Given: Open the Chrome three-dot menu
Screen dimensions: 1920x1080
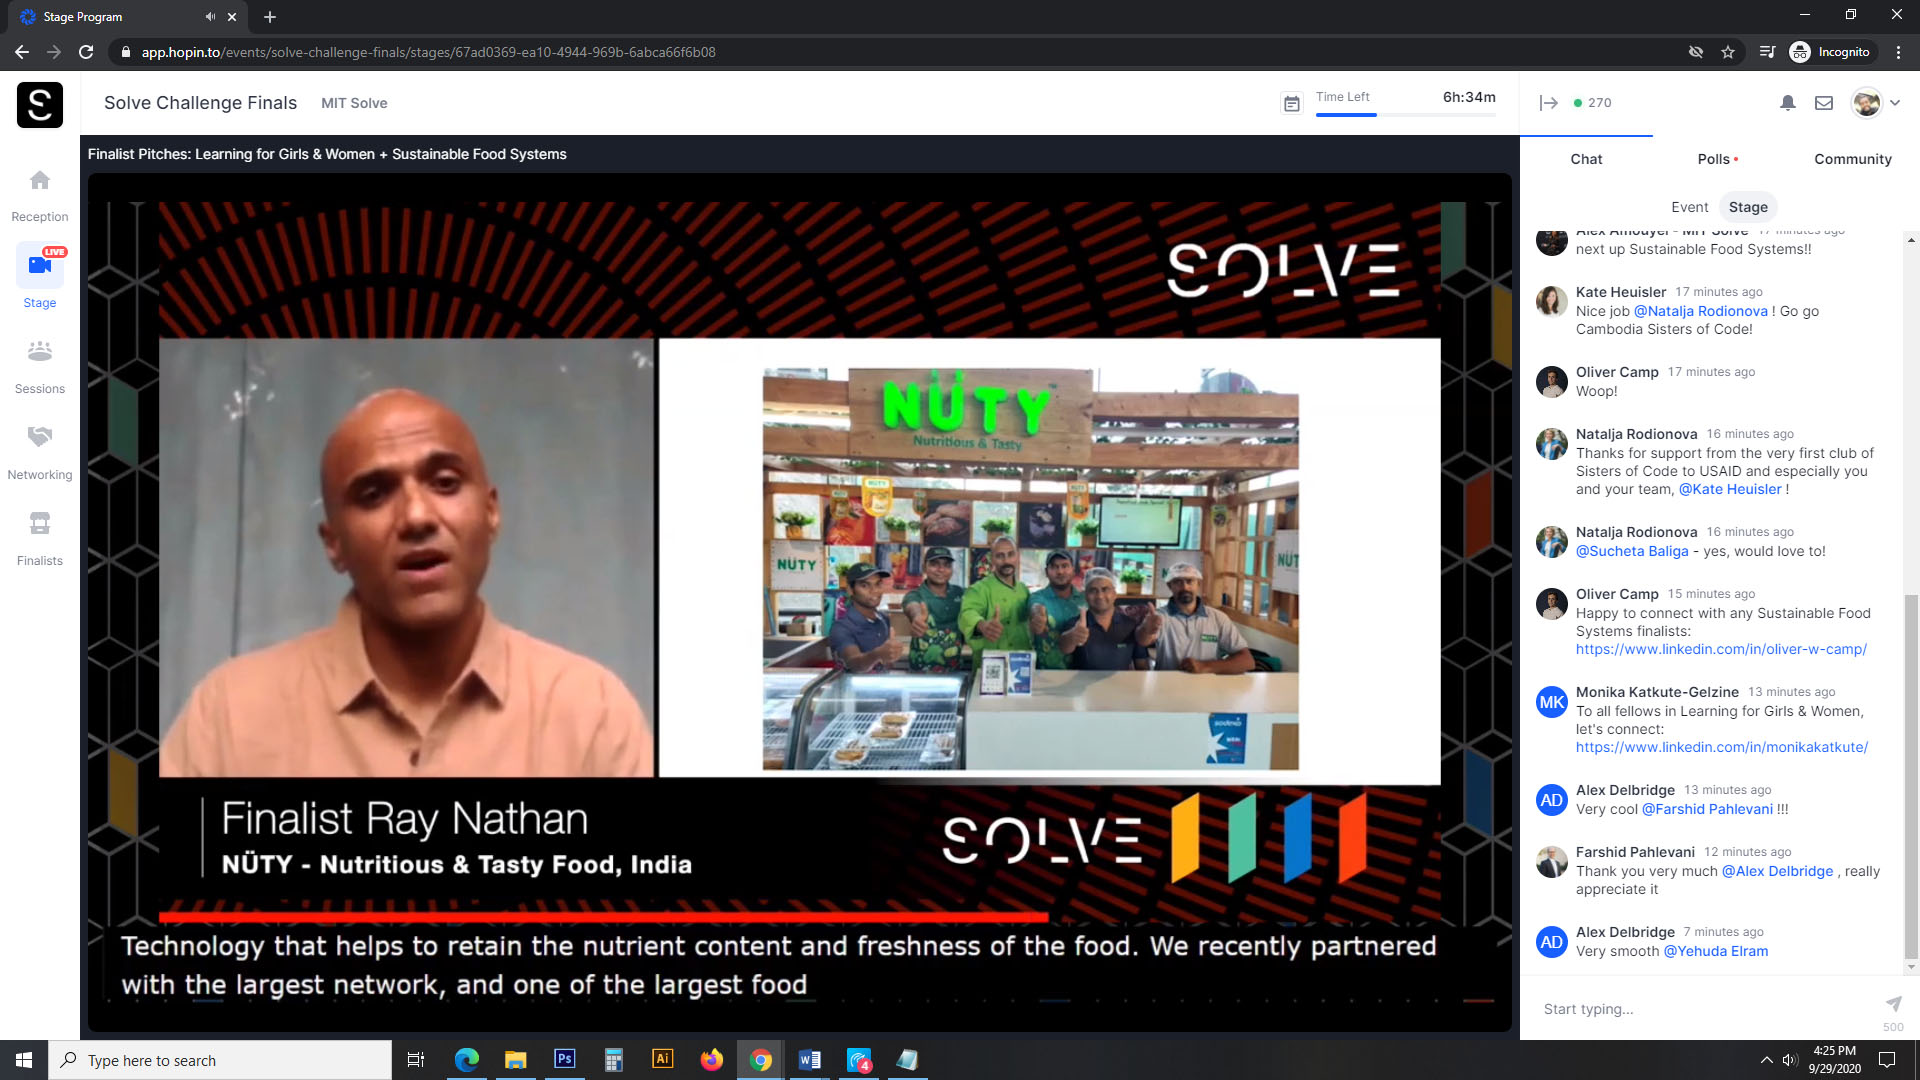Looking at the screenshot, I should [x=1898, y=52].
